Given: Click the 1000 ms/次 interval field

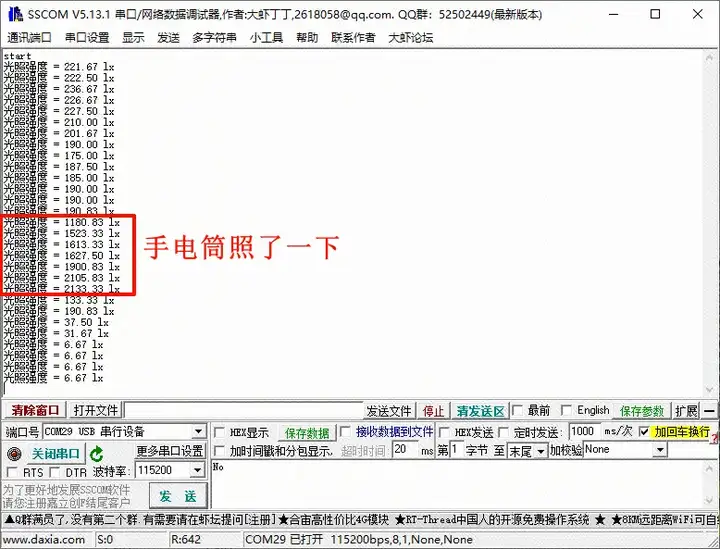Looking at the screenshot, I should (585, 431).
